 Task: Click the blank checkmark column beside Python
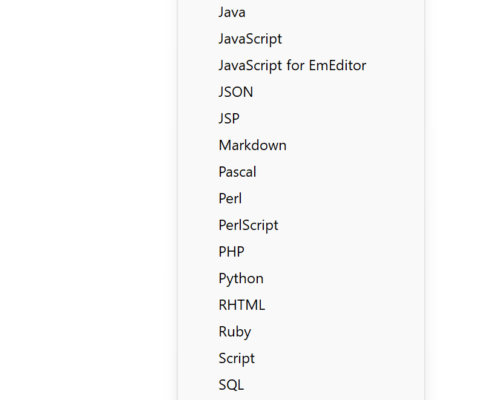coord(198,278)
